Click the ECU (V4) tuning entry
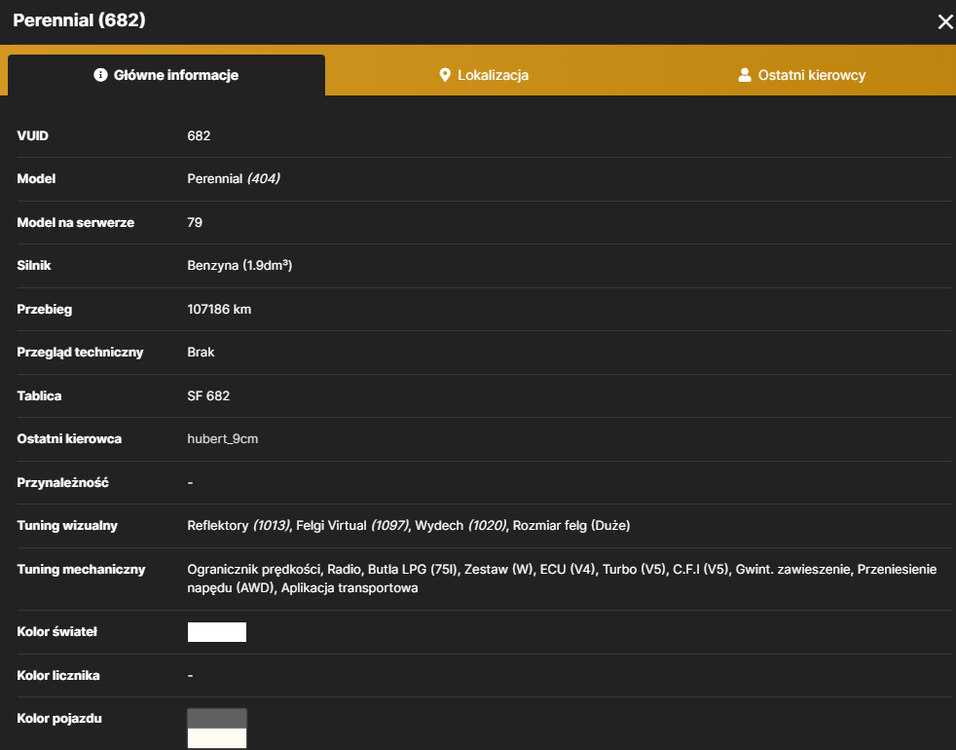956x750 pixels. pos(567,570)
